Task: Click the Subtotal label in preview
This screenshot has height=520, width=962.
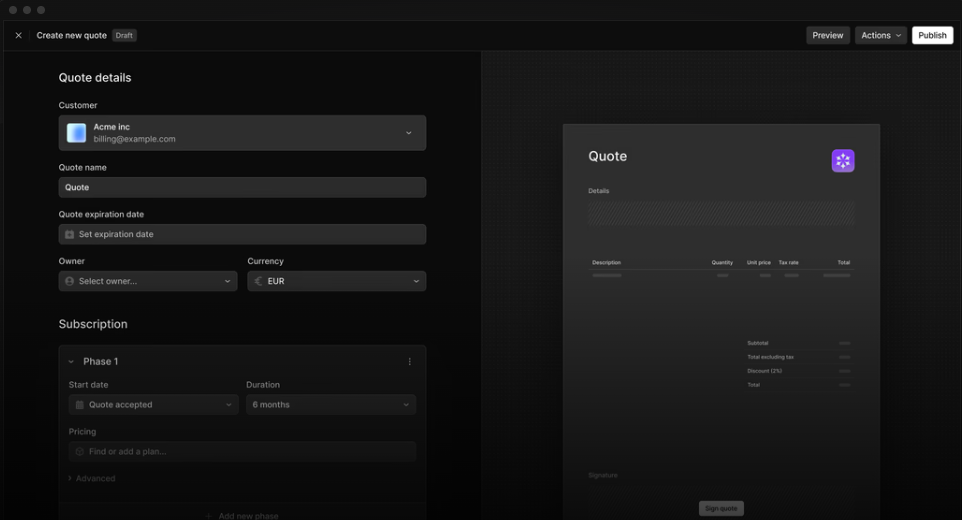Action: 758,343
